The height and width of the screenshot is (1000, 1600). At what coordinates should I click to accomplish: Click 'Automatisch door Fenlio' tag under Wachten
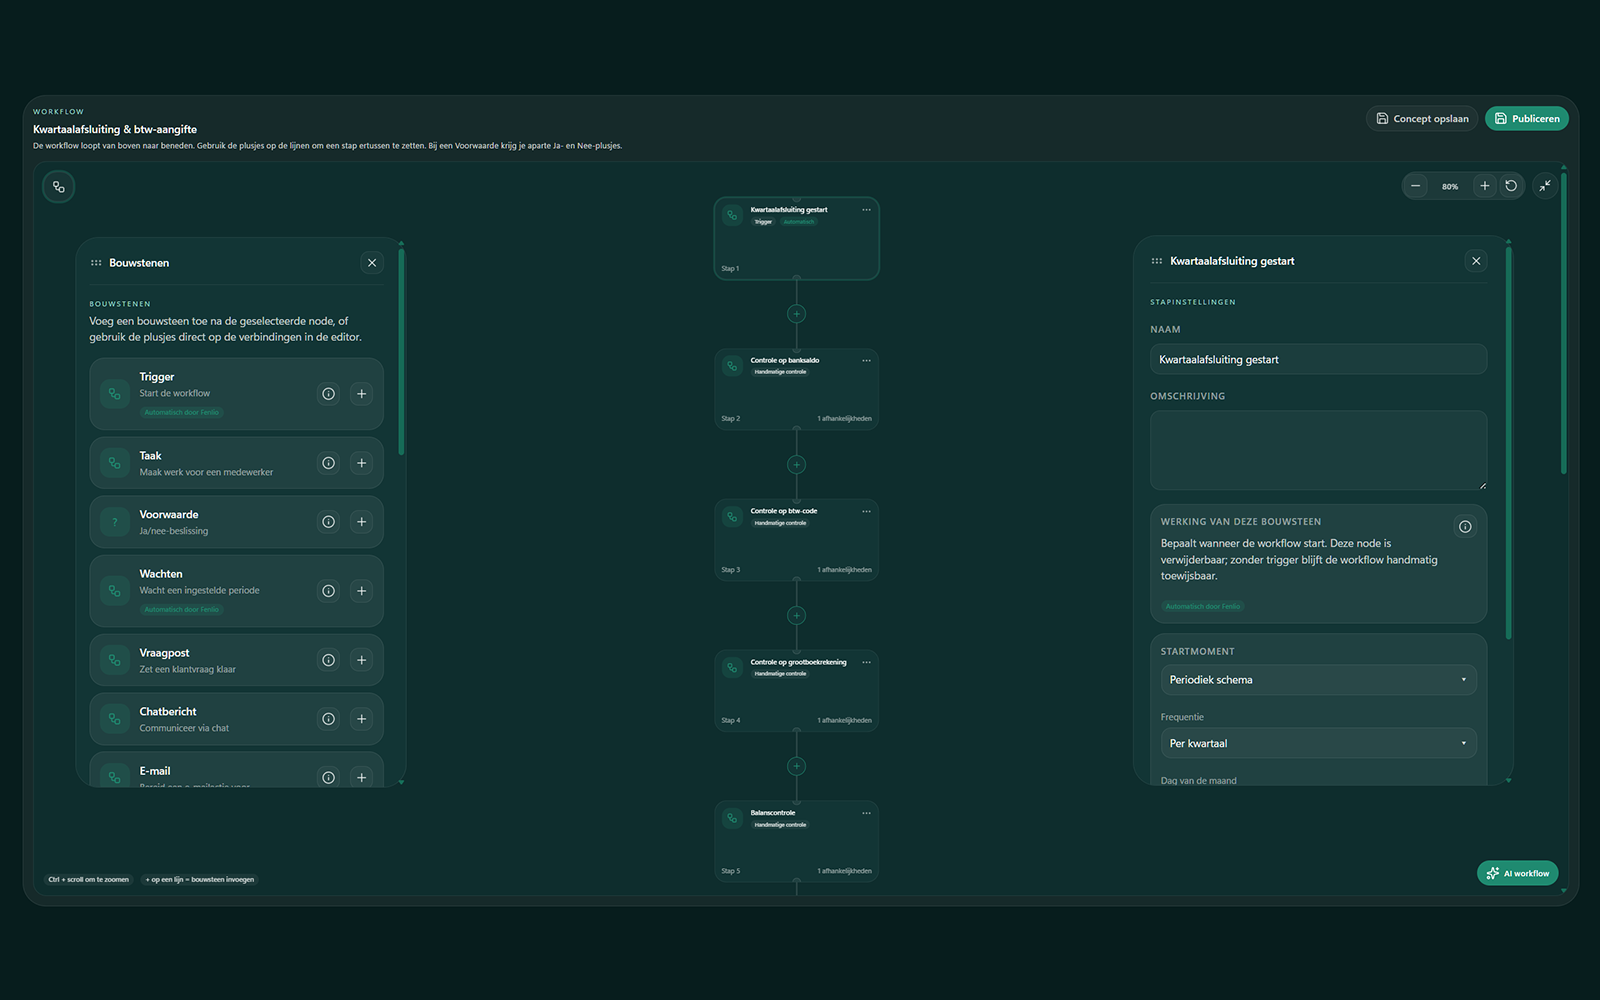pos(181,609)
